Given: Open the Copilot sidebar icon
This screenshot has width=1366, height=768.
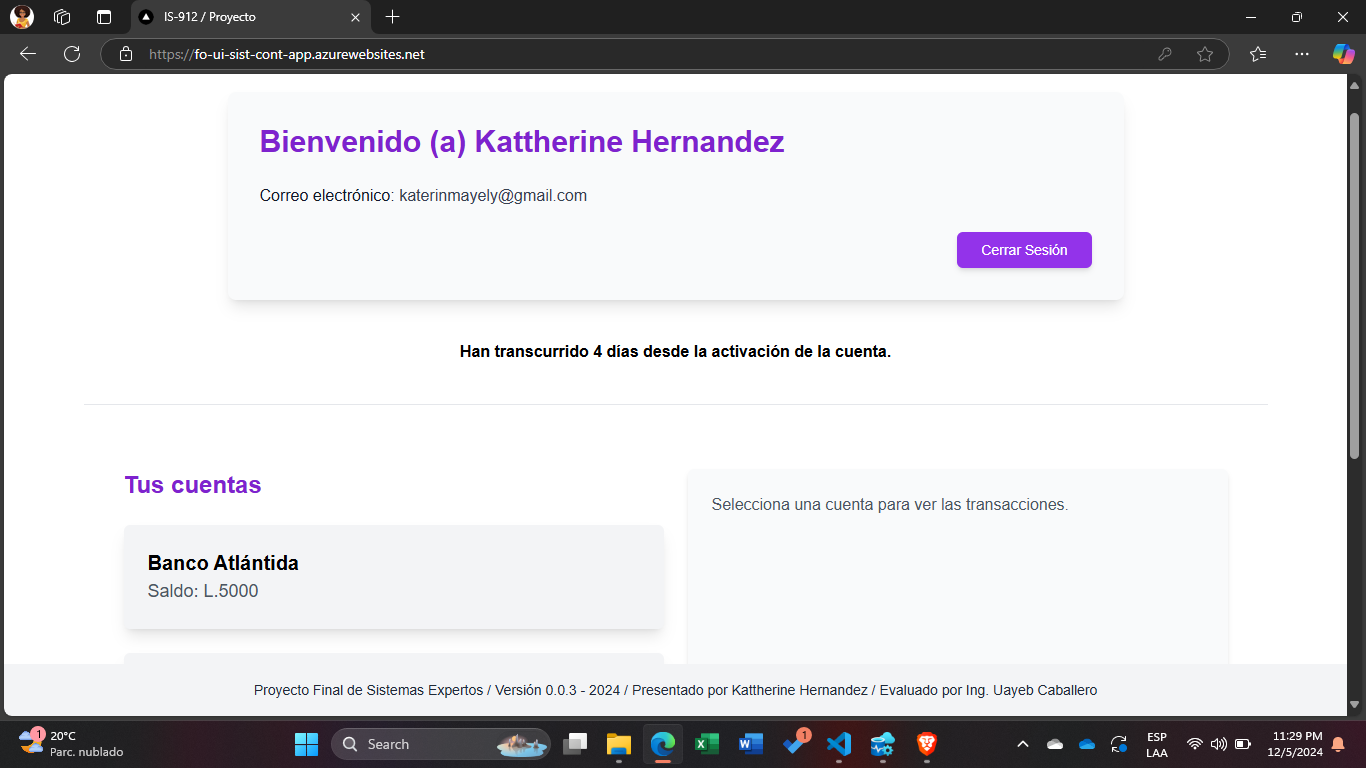Looking at the screenshot, I should pos(1343,54).
